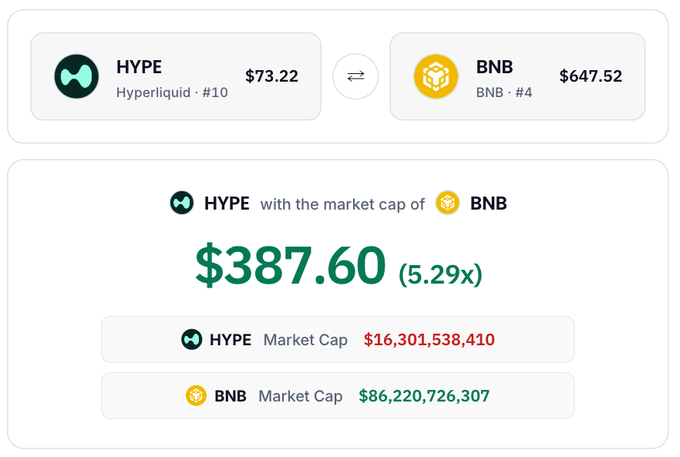The width and height of the screenshot is (680, 457).
Task: Click the 'BNB · #4' rank label
Action: tap(504, 92)
